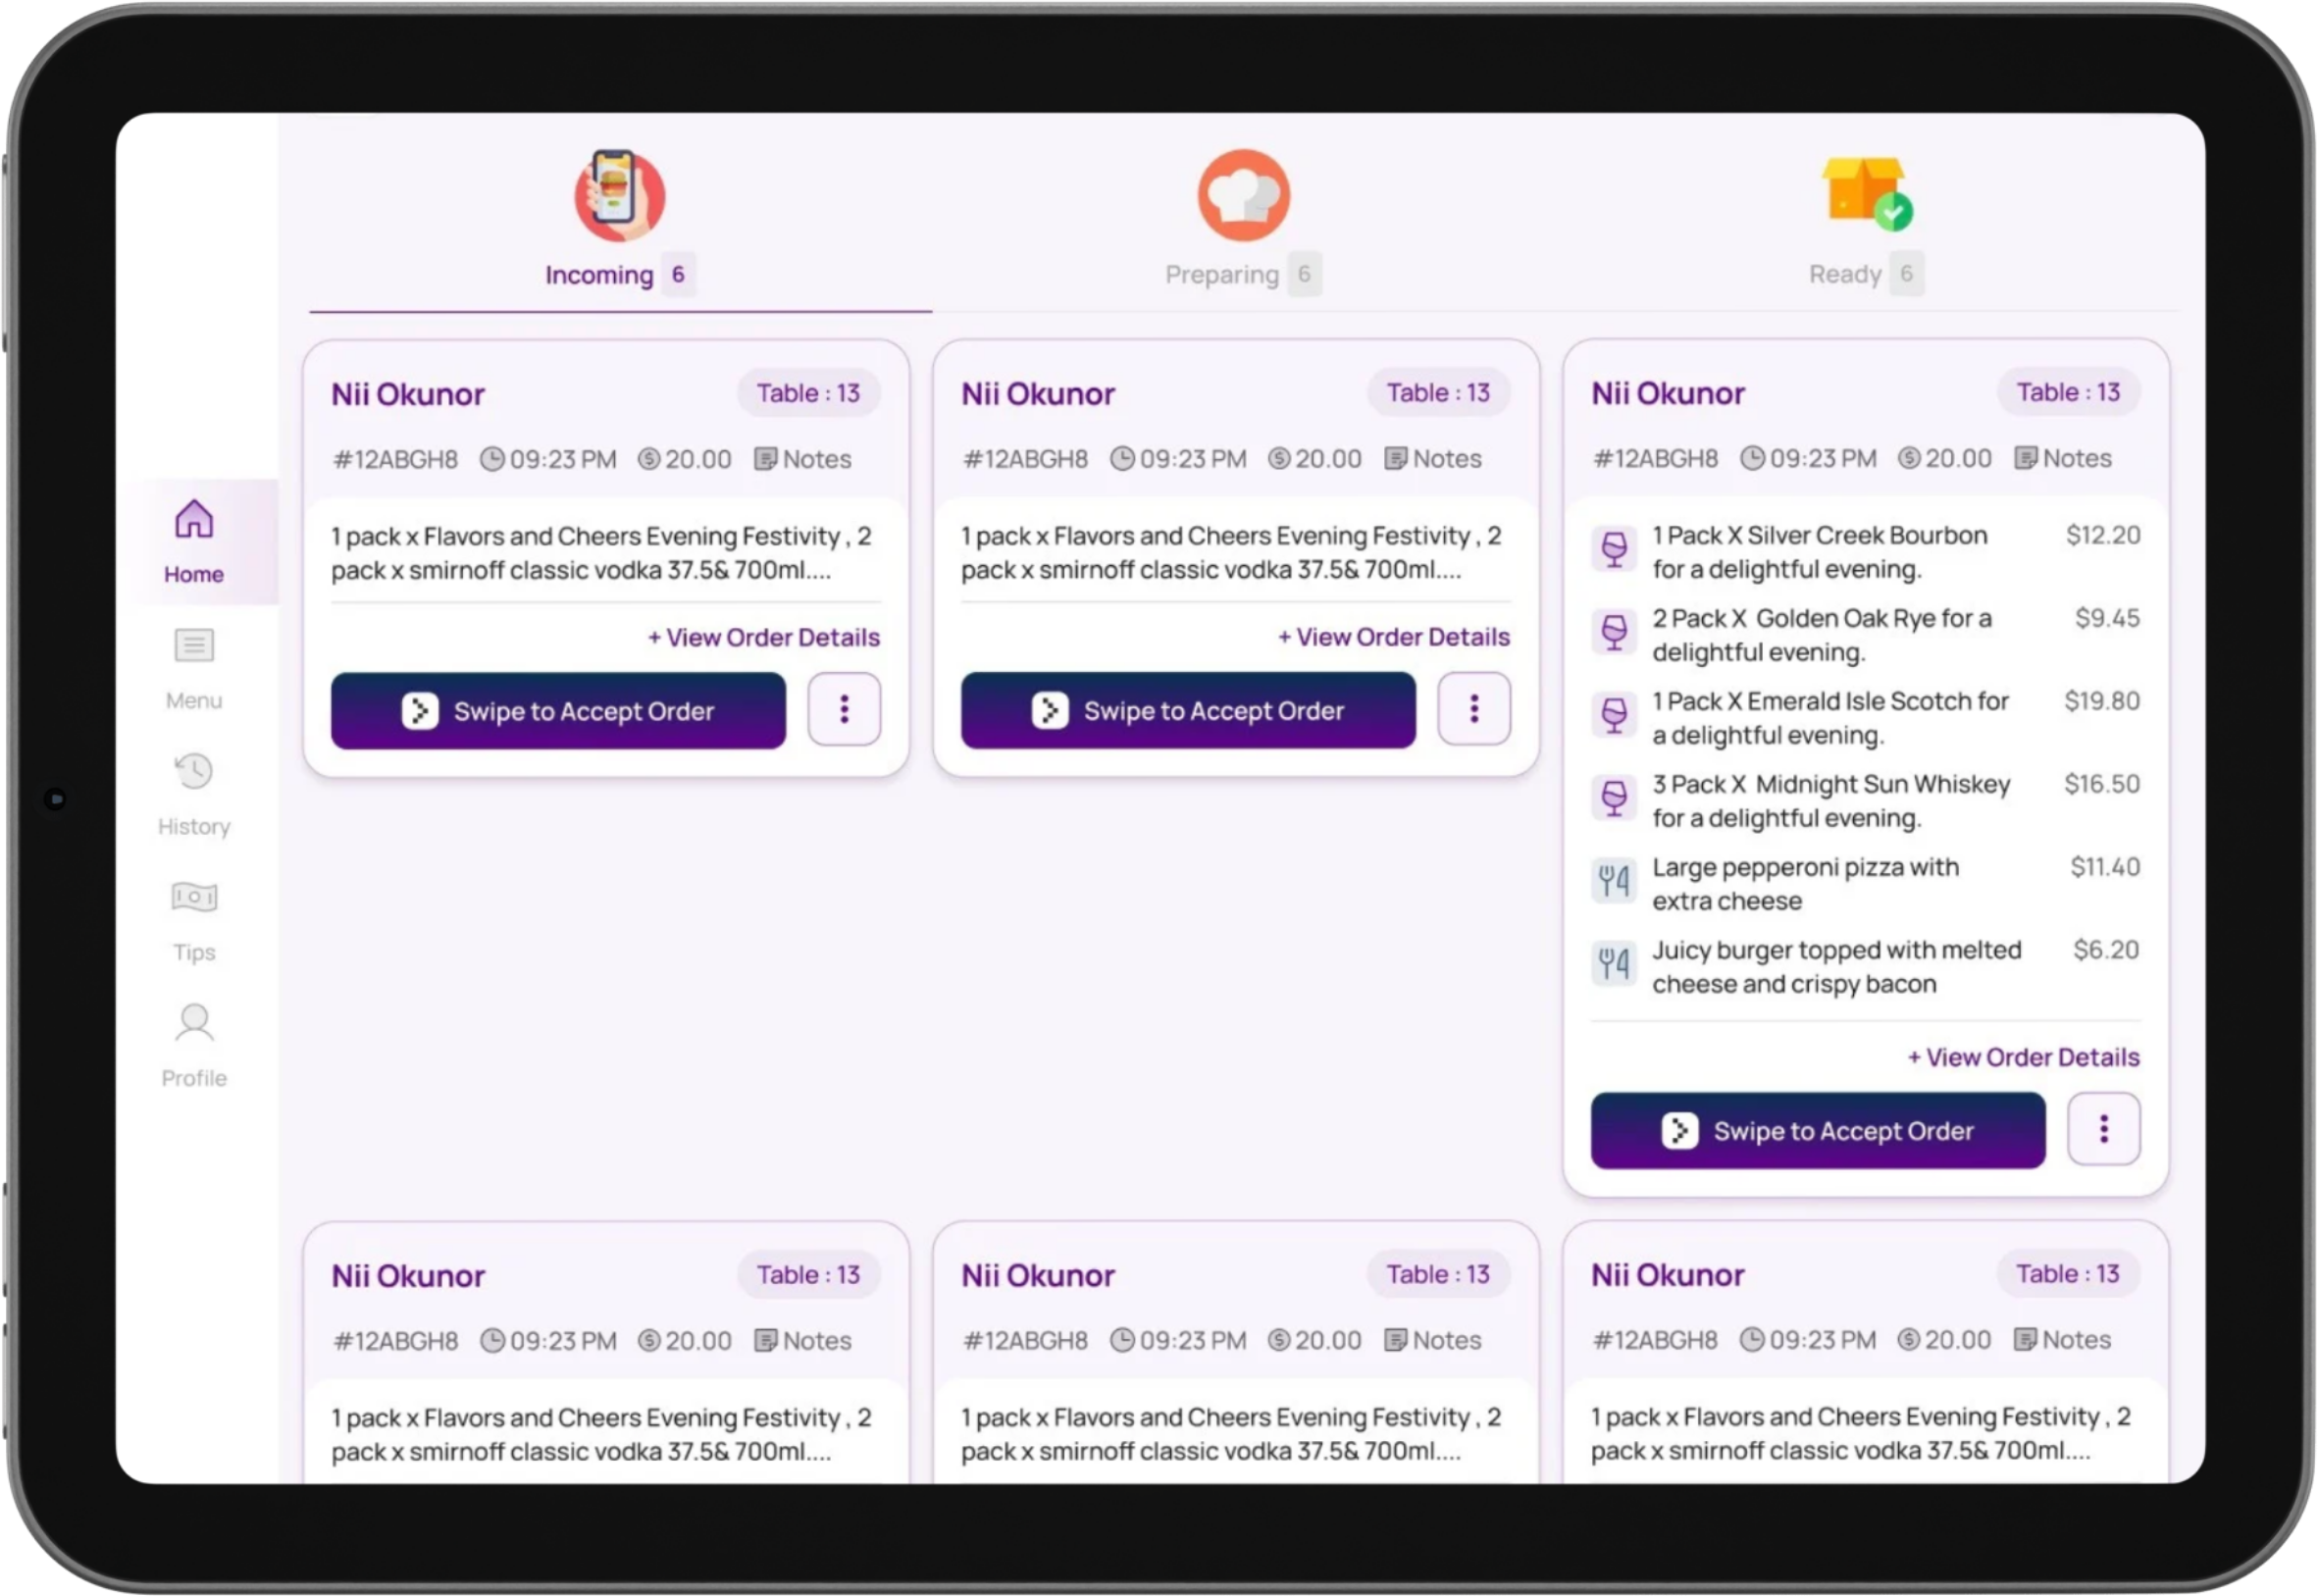Switch to the Incoming orders tab
Image resolution: width=2318 pixels, height=1596 pixels.
pos(620,222)
